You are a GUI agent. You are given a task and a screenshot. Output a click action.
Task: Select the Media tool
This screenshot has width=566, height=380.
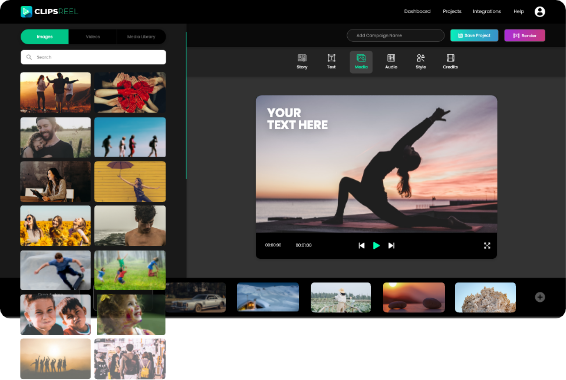click(x=361, y=62)
